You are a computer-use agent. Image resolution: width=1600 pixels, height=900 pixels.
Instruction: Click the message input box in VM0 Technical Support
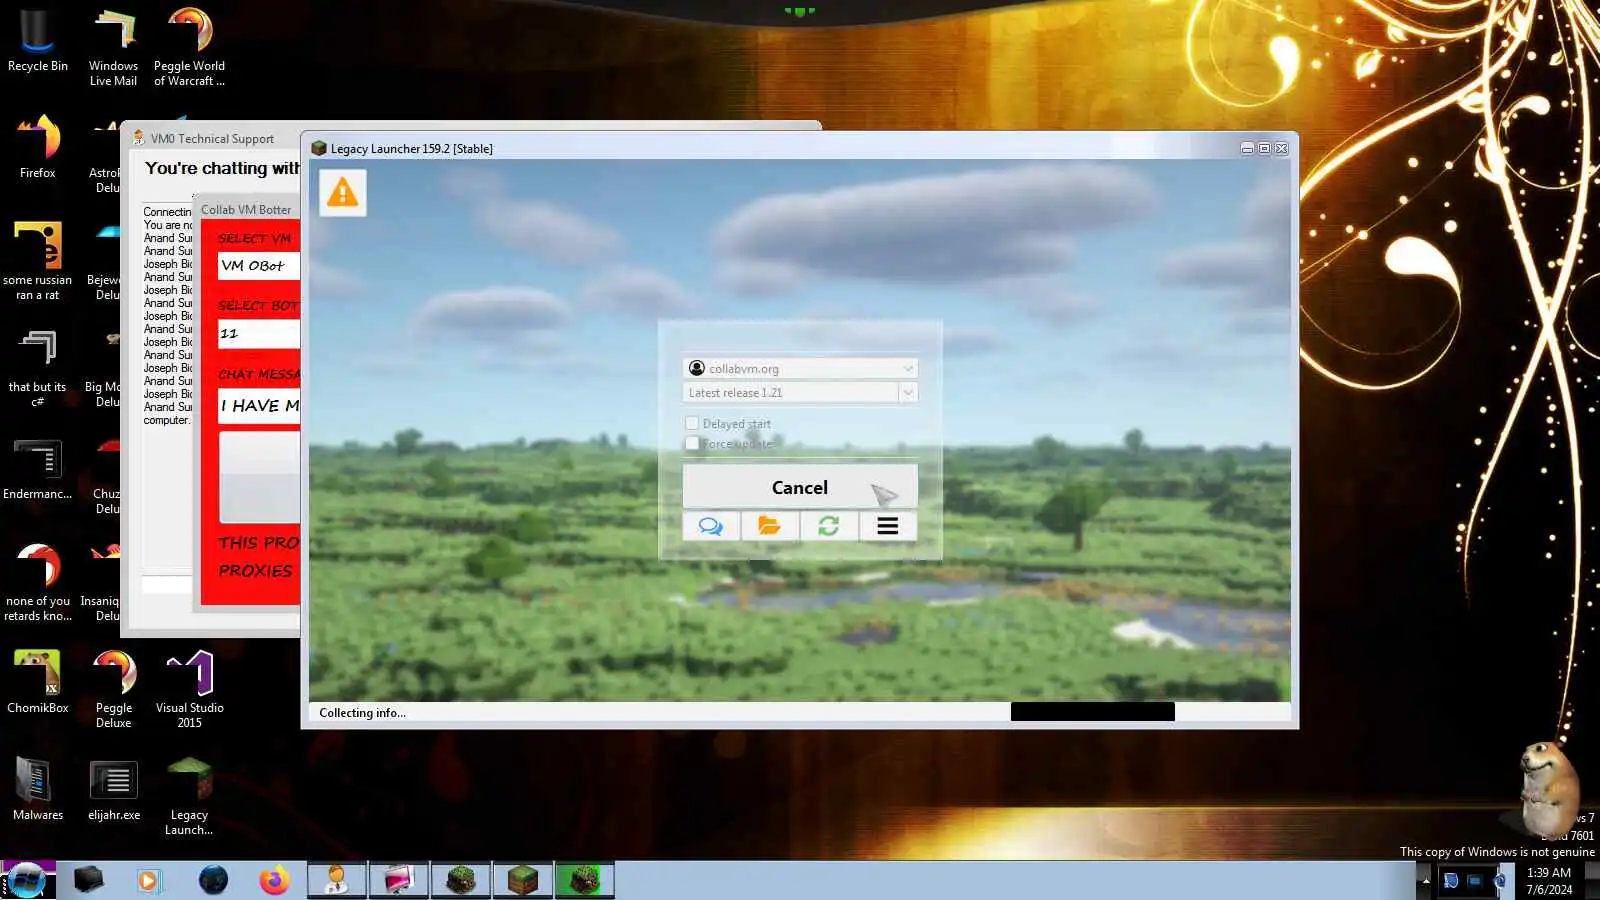coord(167,585)
